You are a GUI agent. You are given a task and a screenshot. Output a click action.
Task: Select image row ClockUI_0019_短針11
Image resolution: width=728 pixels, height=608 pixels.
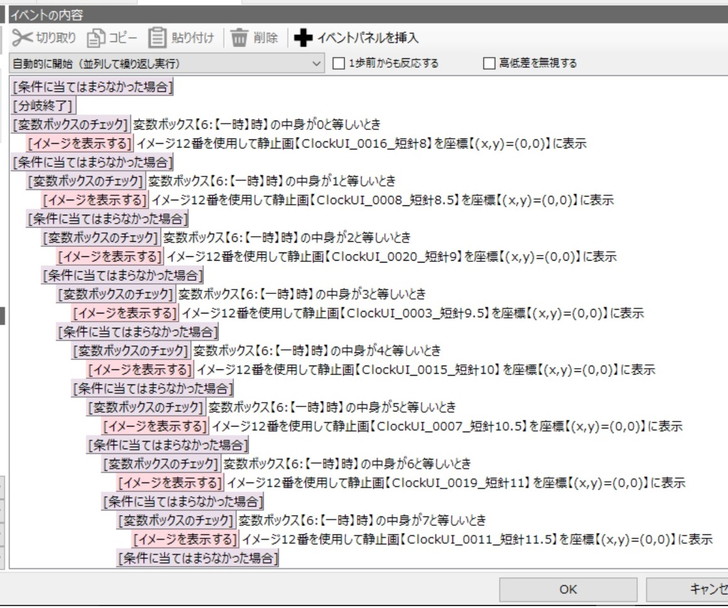(402, 483)
